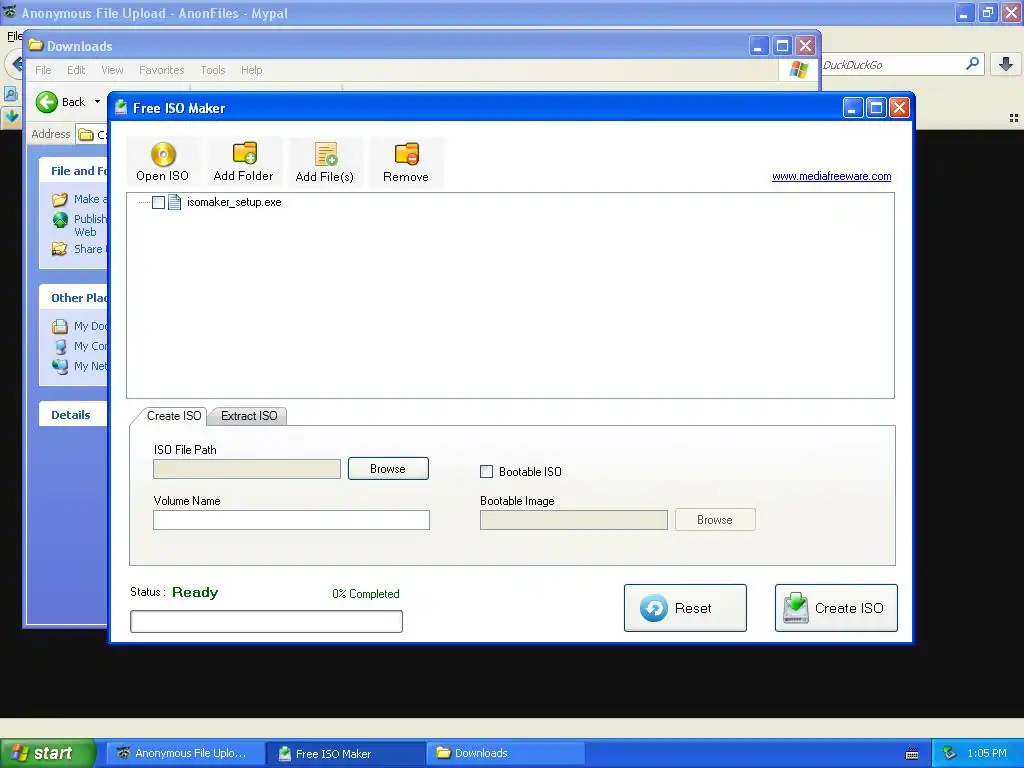This screenshot has height=768, width=1024.
Task: Maximize the Free ISO Maker window
Action: point(876,108)
